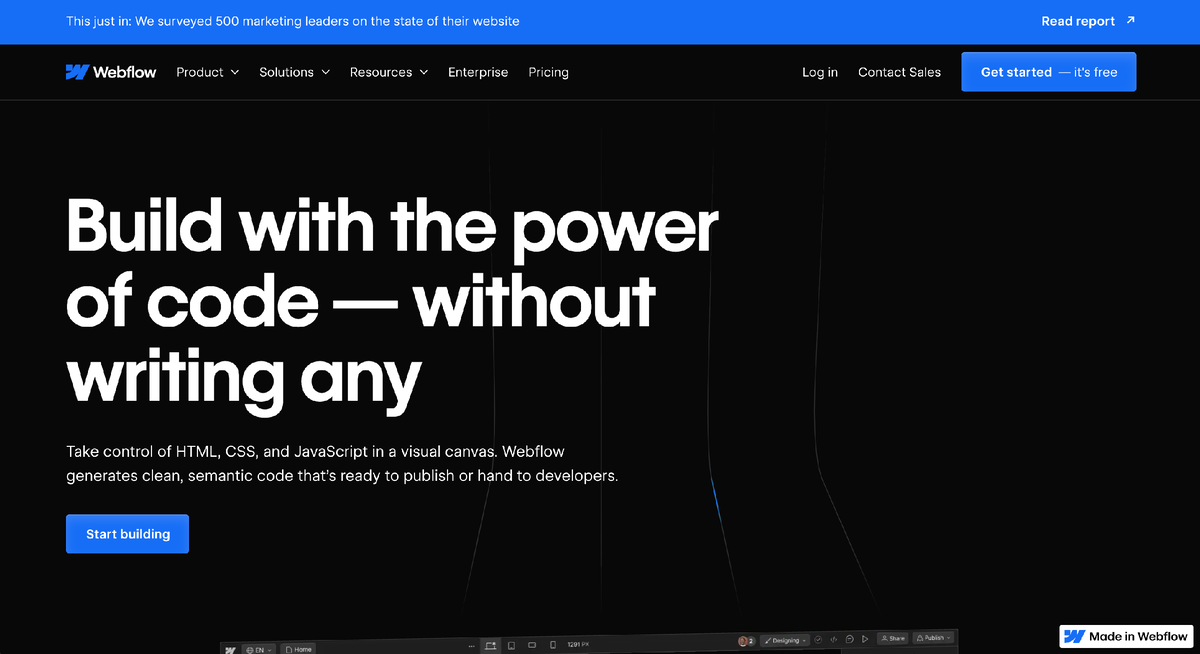Image resolution: width=1200 pixels, height=654 pixels.
Task: Click the comment icon in Designer toolbar
Action: (x=850, y=640)
